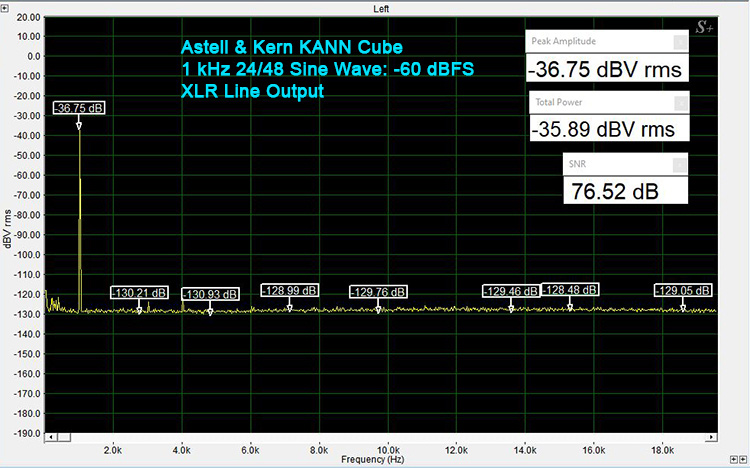
Task: Click the horizontal scrollbar left arrow
Action: [50, 438]
